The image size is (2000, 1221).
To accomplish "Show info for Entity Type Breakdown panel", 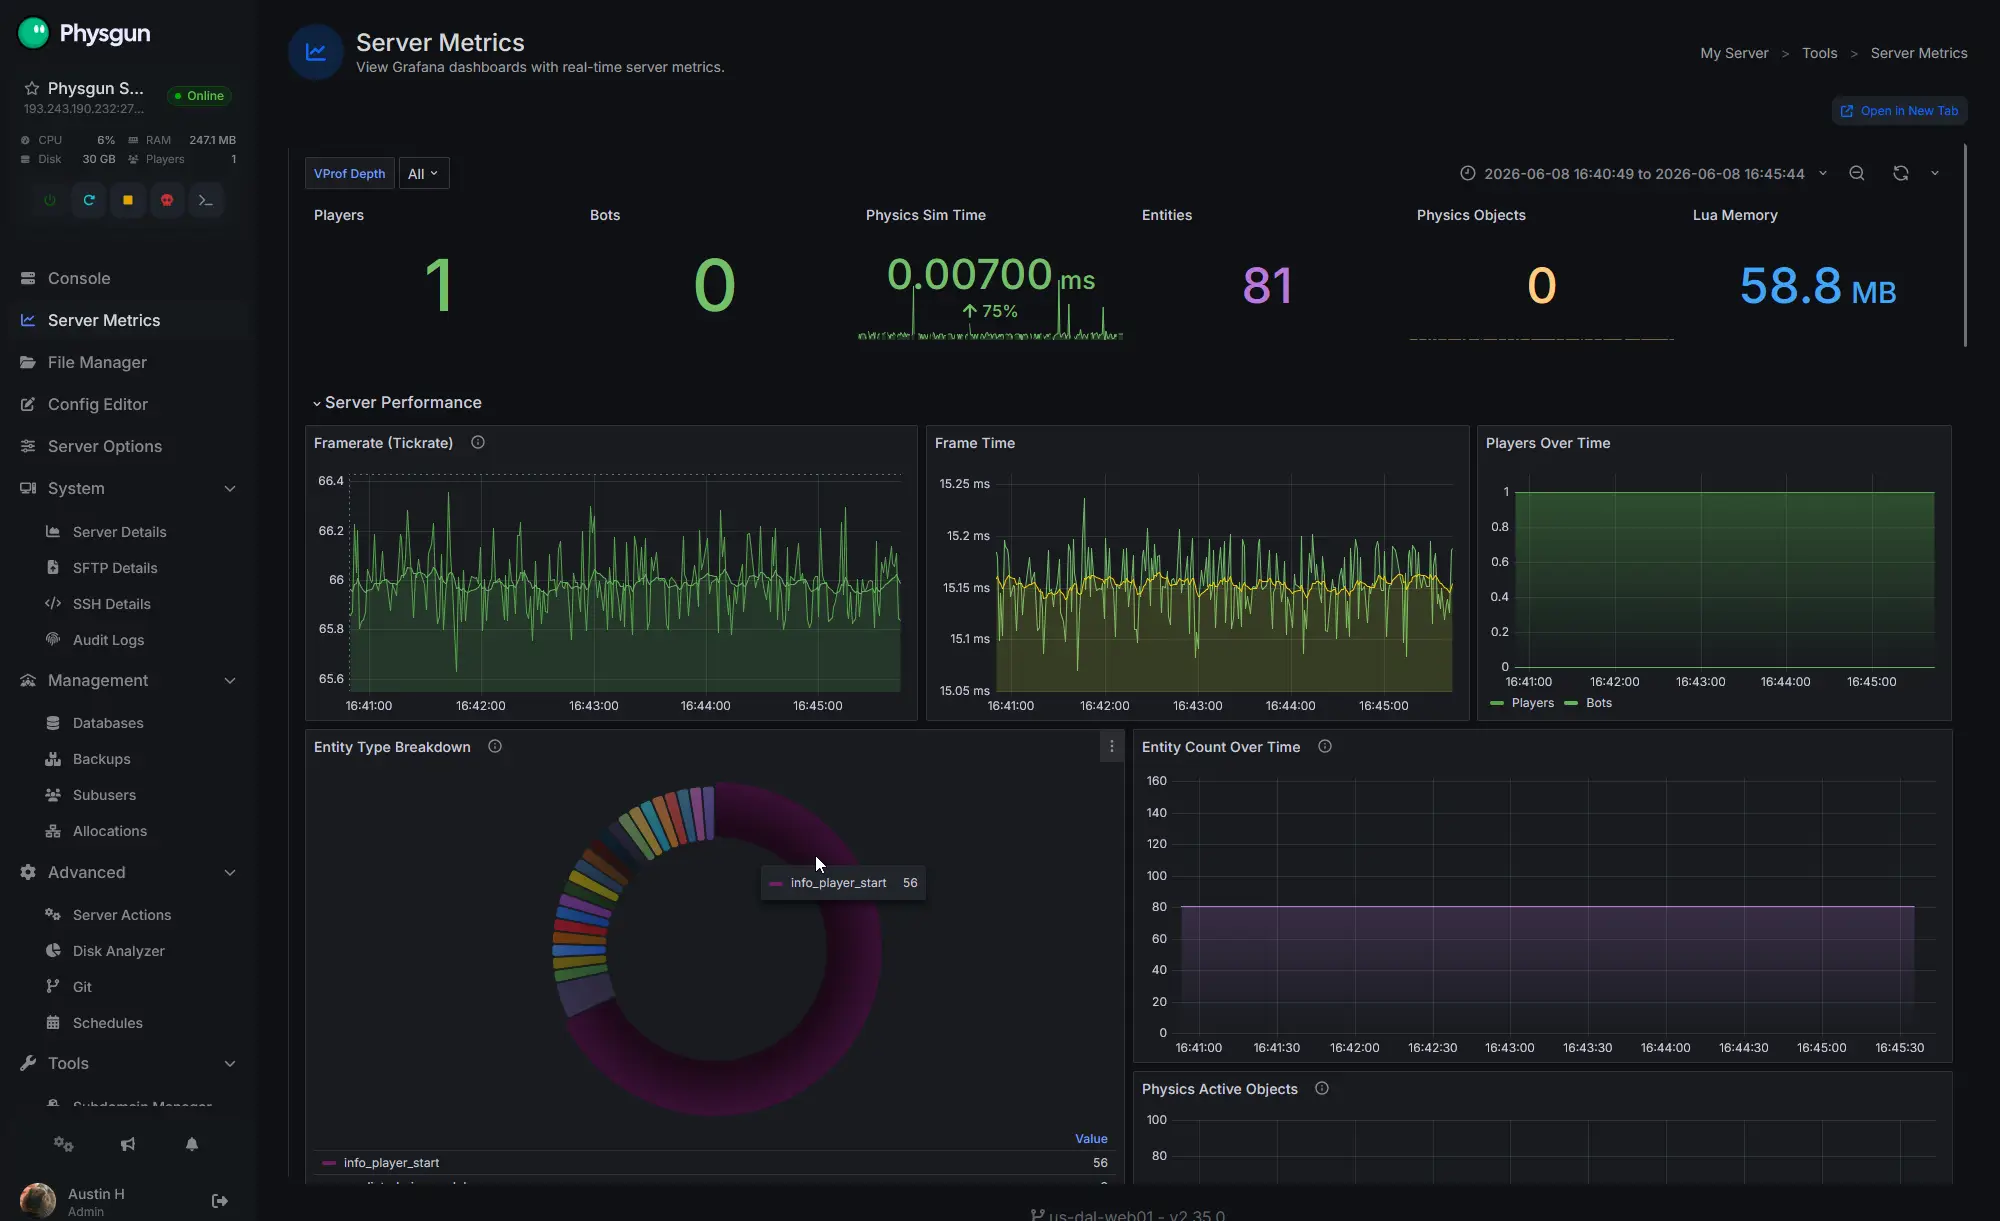I will tap(495, 746).
